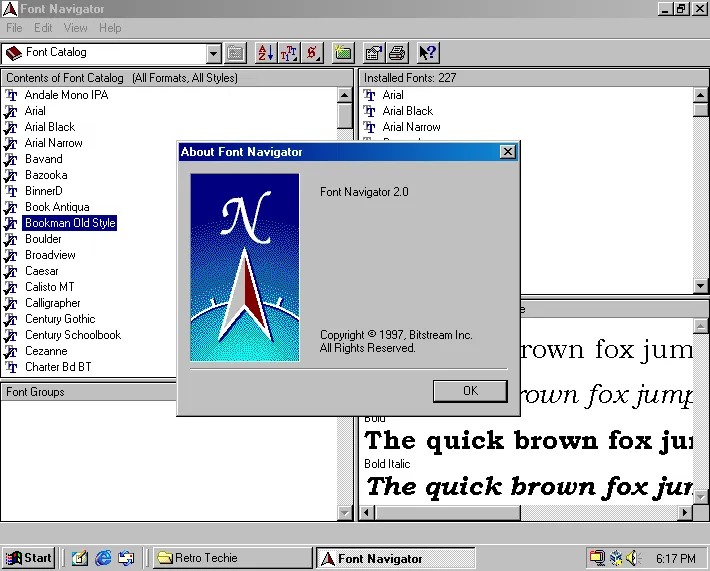Open the Help menu
This screenshot has width=710, height=571.
tap(110, 28)
